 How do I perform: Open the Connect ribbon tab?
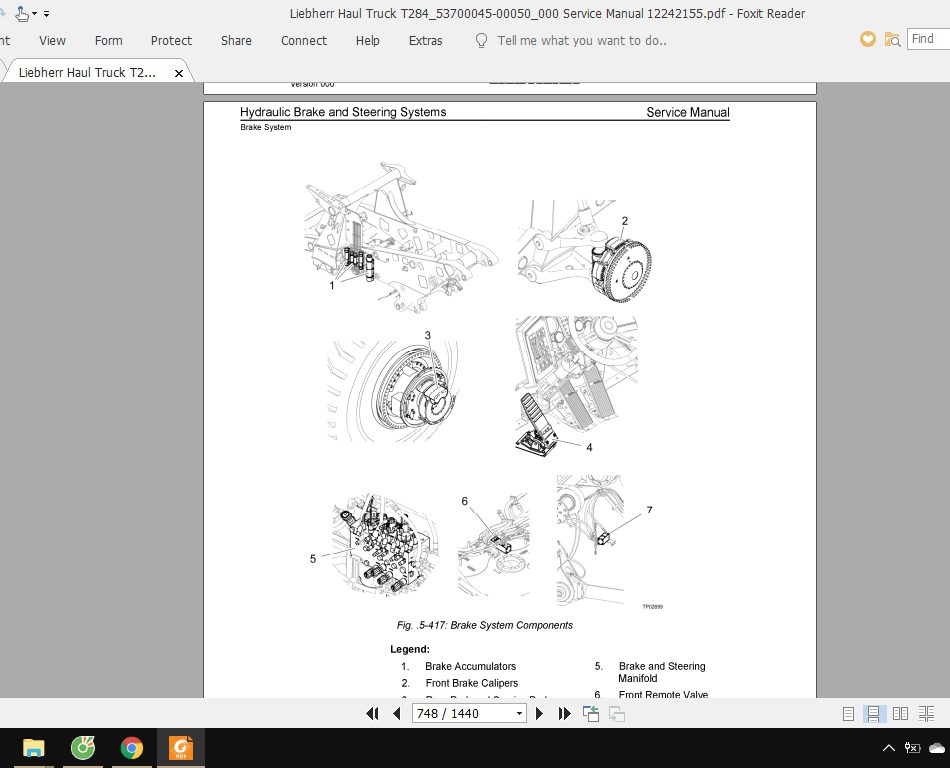303,40
